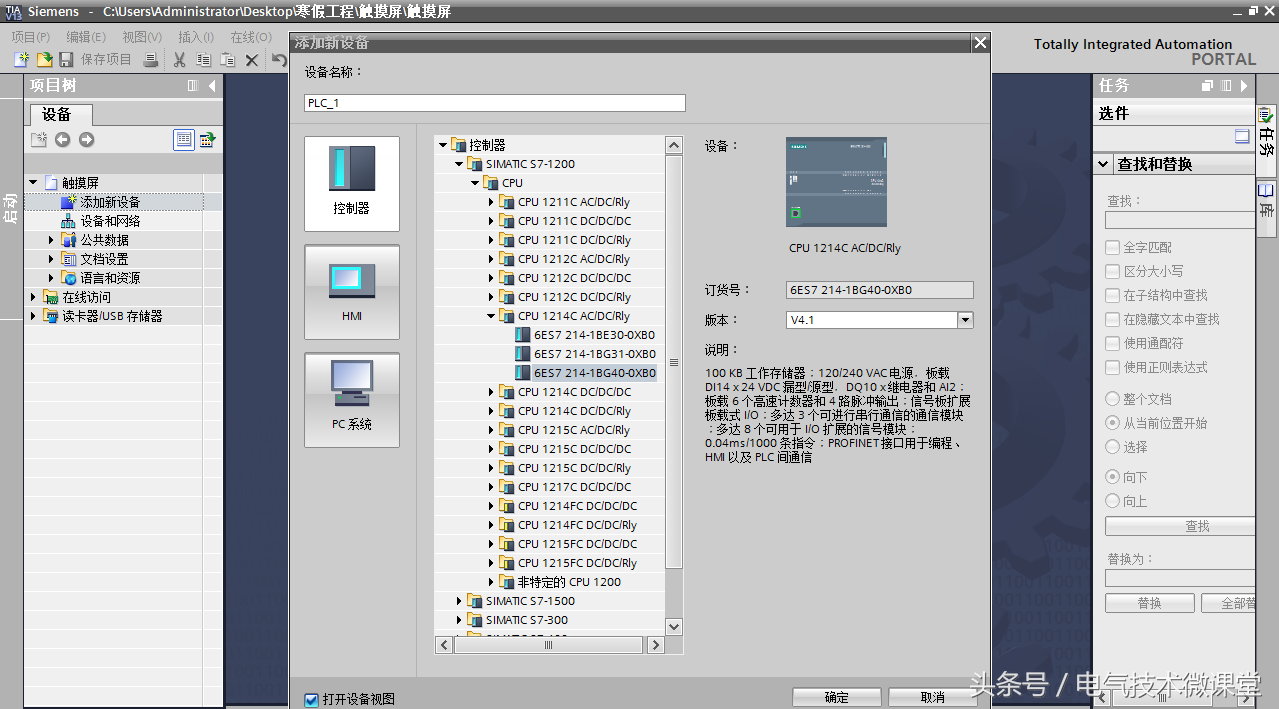Viewport: 1279px width, 709px height.
Task: Click the Save project disk icon
Action: point(66,60)
